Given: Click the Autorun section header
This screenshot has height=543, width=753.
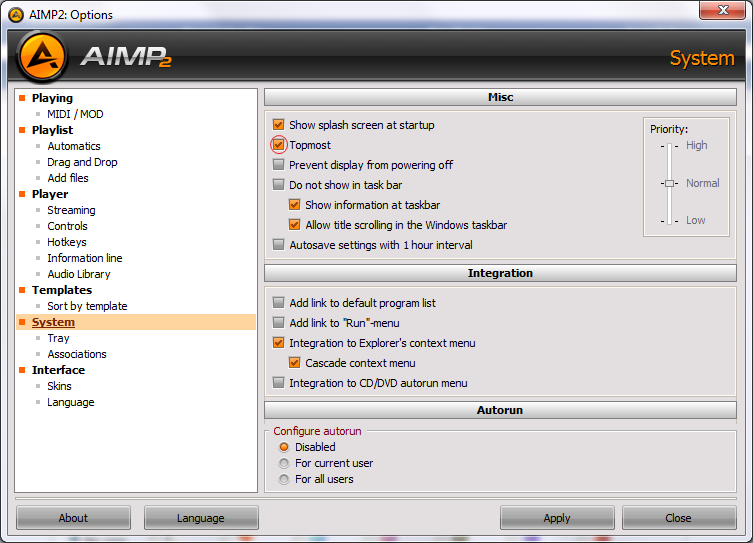Looking at the screenshot, I should (x=500, y=410).
